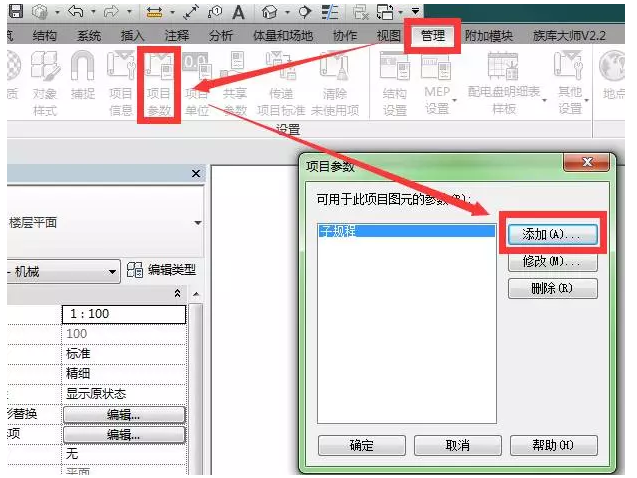Open 项目信息 Project Information tool
Viewport: 637px width, 478px height.
121,83
